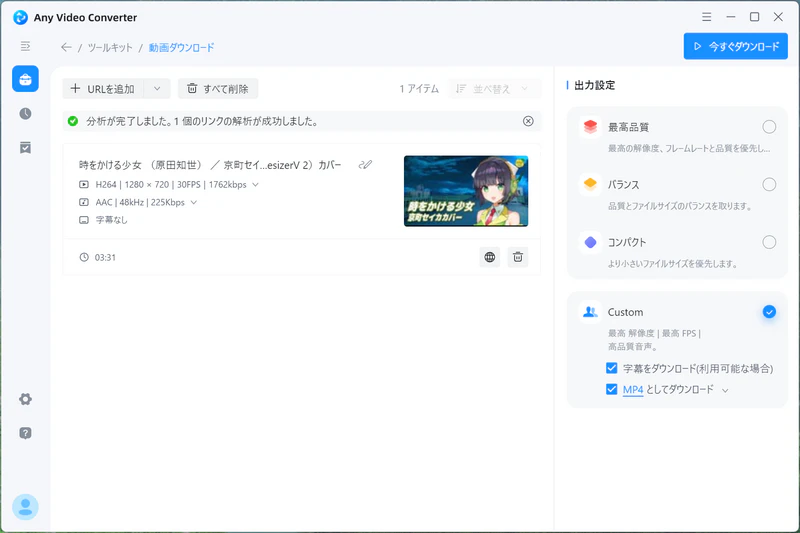Image resolution: width=800 pixels, height=533 pixels.
Task: Click the user account avatar
Action: point(25,507)
